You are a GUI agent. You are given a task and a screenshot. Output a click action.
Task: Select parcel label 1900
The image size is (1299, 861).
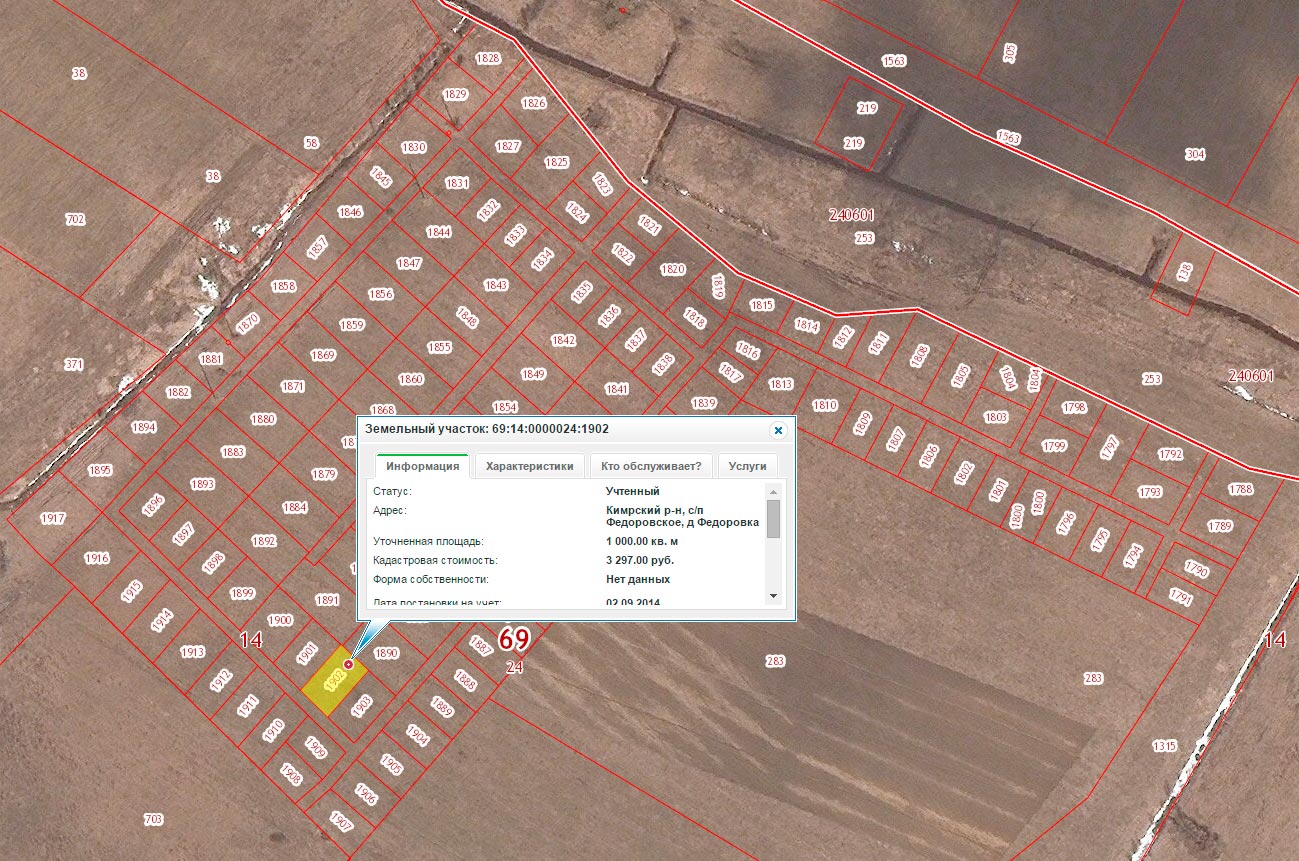[x=281, y=620]
